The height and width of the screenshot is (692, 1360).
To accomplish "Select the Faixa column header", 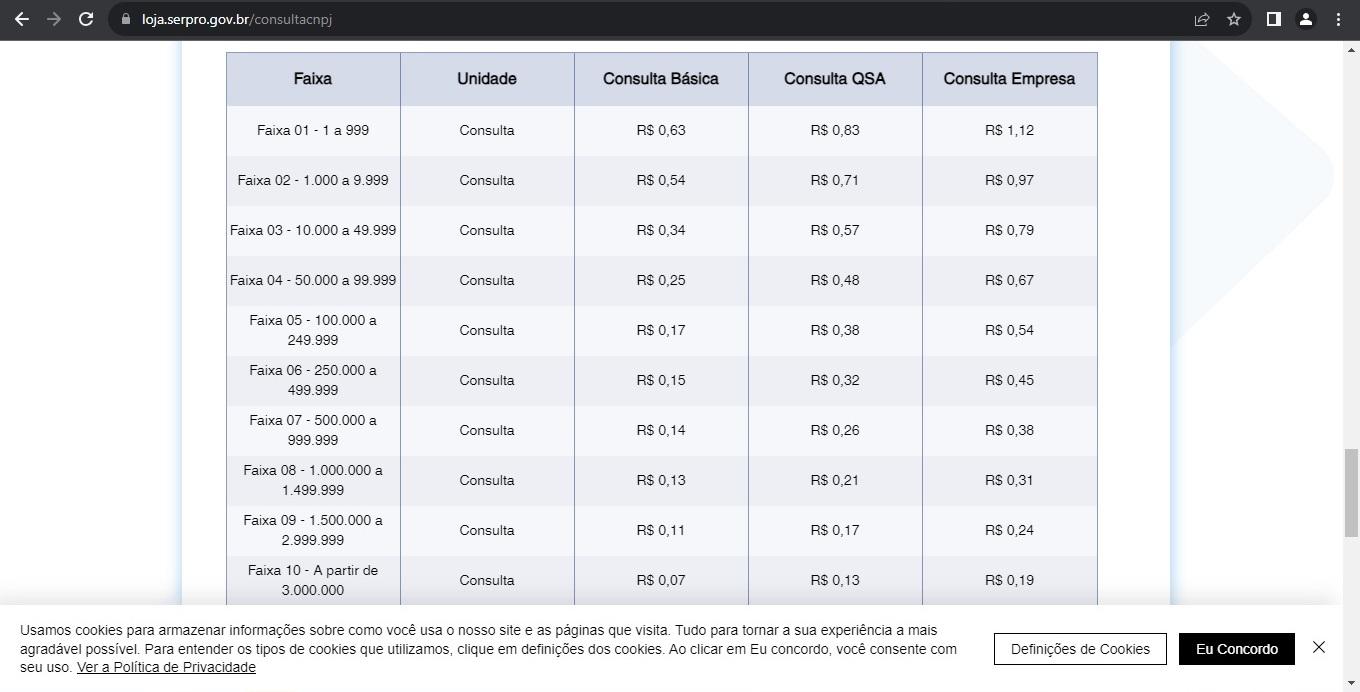I will pyautogui.click(x=313, y=79).
